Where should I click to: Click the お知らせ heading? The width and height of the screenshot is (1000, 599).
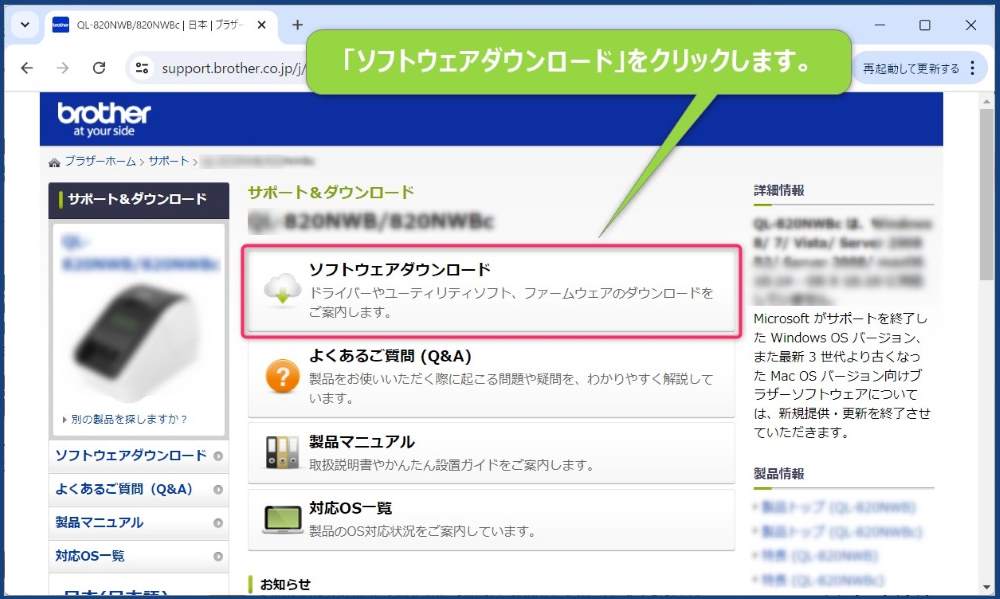285,584
